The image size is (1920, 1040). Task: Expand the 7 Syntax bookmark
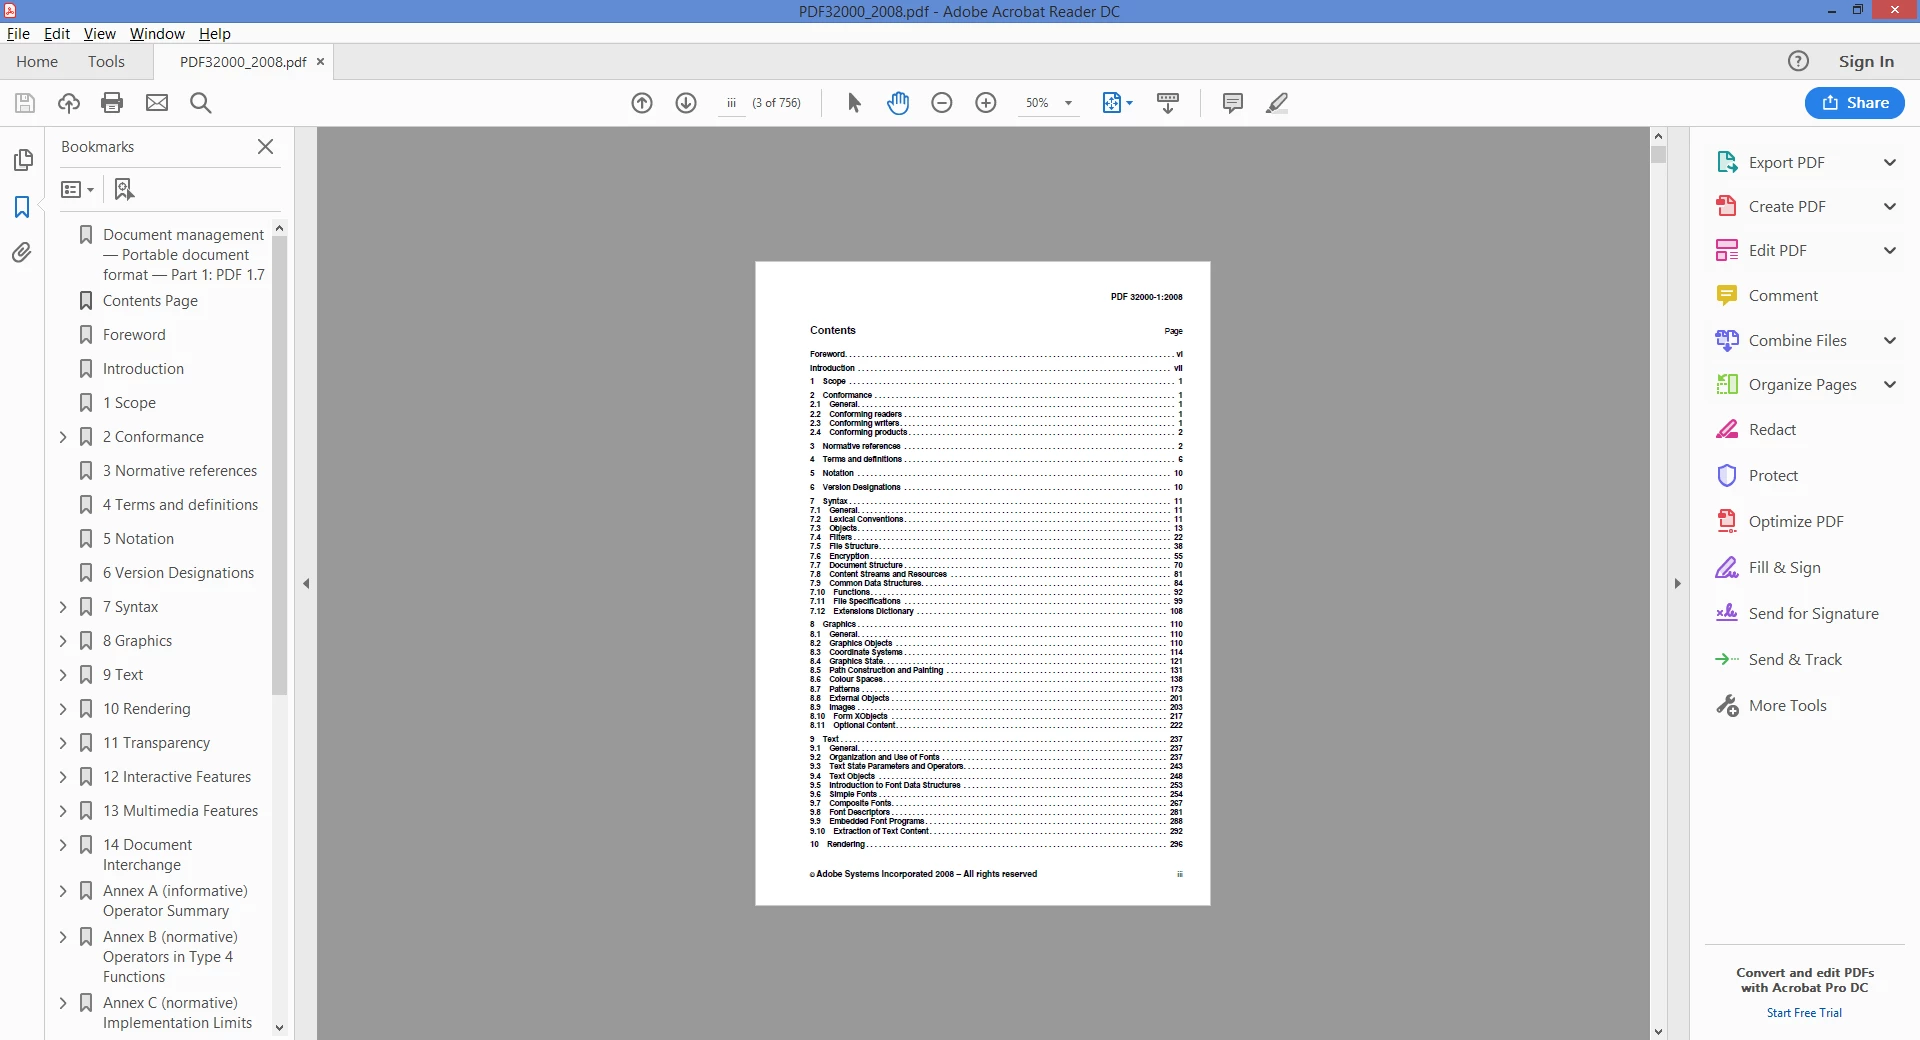pos(63,607)
